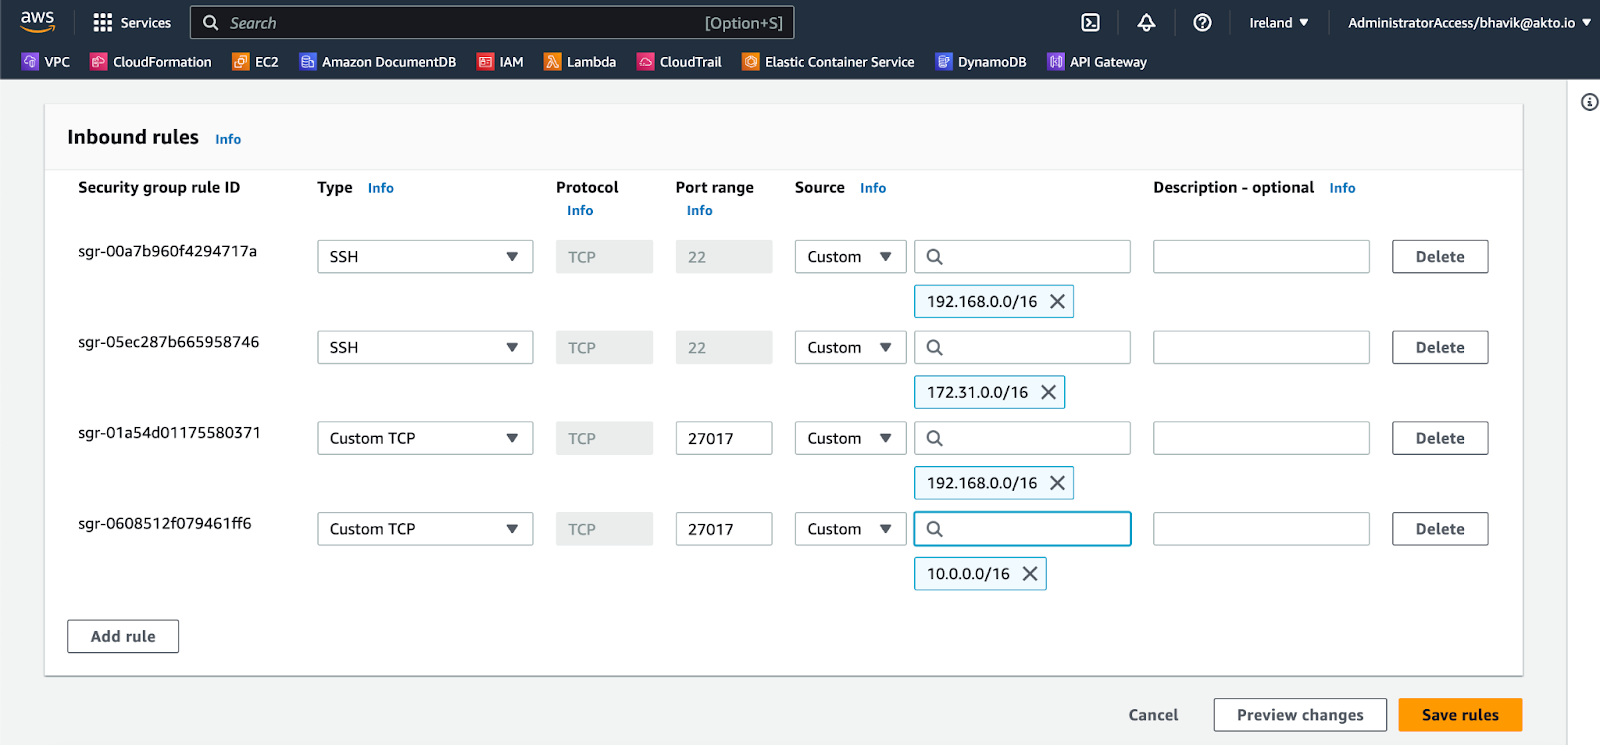Click the Add rule button
Image resolution: width=1600 pixels, height=745 pixels.
pos(123,636)
